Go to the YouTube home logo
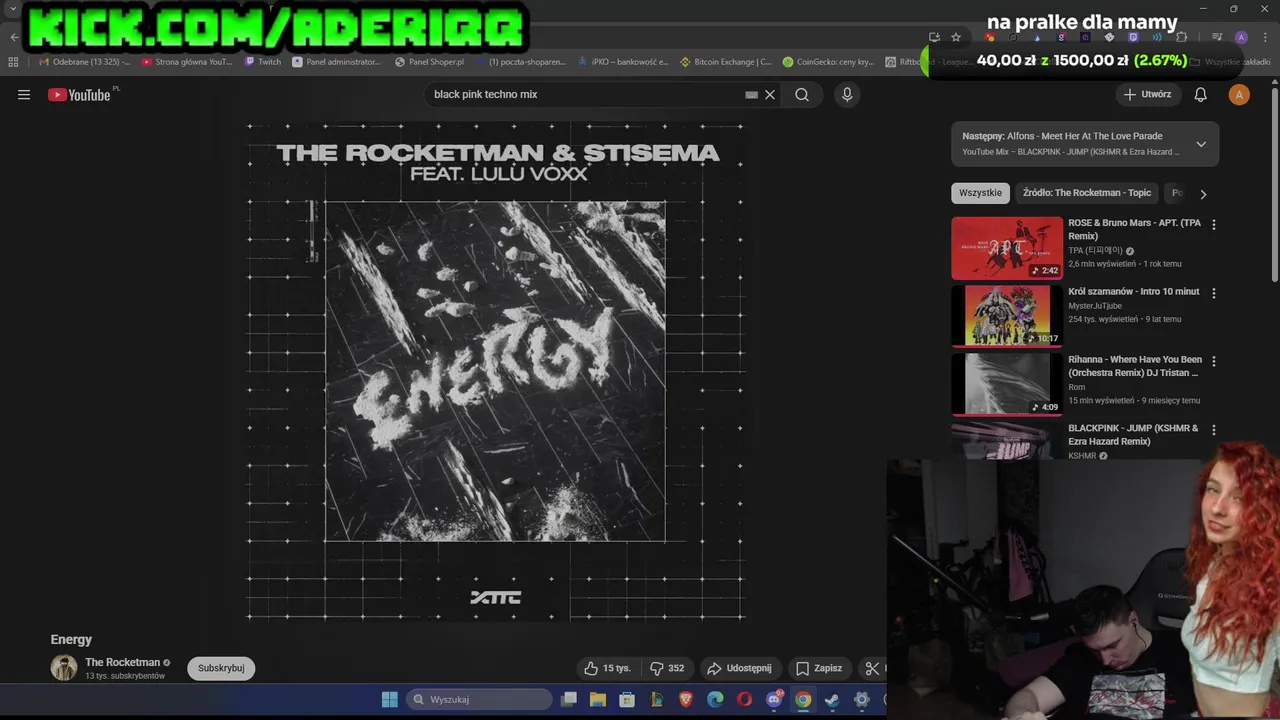1280x720 pixels. coord(79,95)
